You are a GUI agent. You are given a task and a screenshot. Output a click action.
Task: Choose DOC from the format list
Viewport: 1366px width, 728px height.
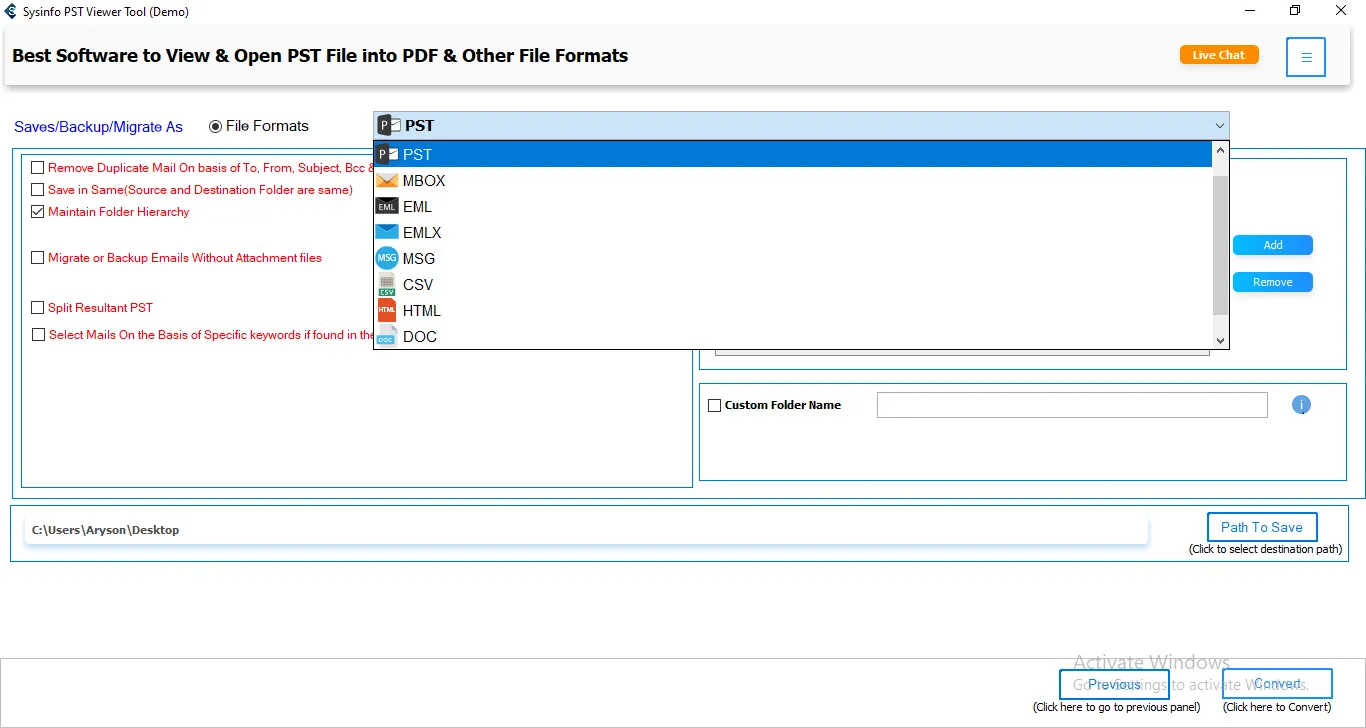point(792,337)
